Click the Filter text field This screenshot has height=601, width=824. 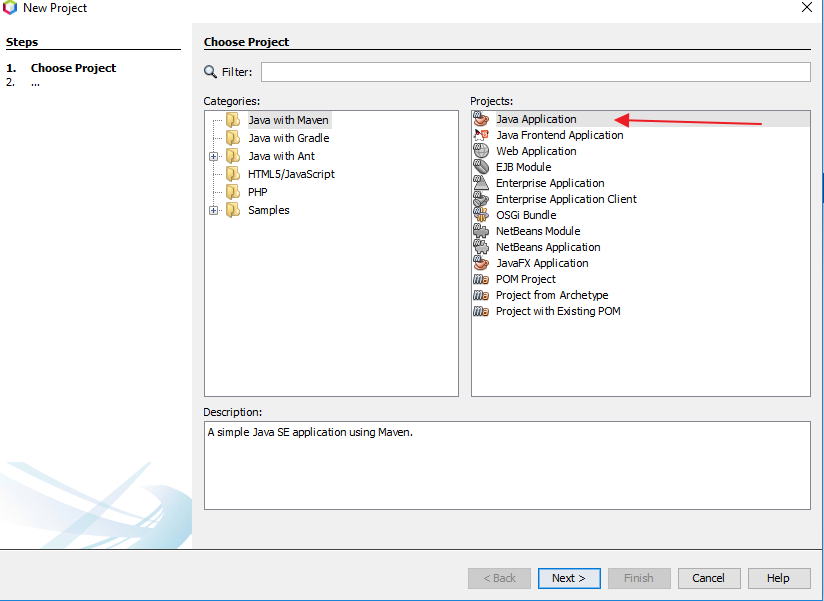tap(535, 72)
